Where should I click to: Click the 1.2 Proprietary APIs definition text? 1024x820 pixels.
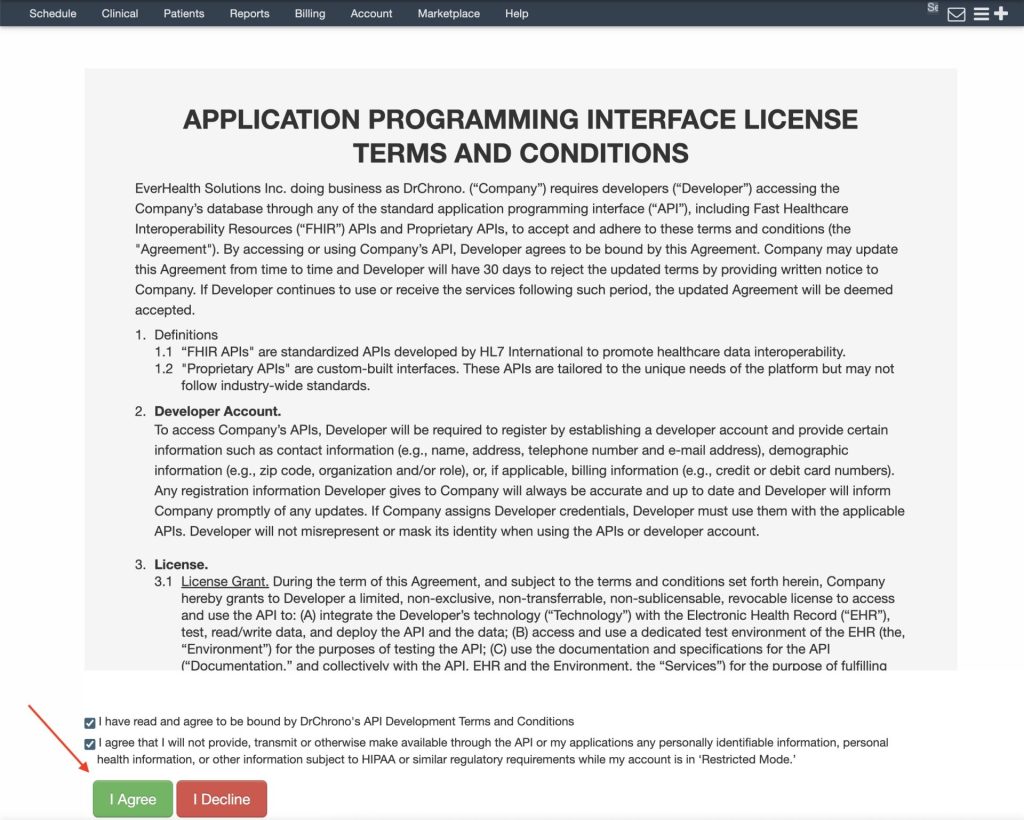[x=537, y=377]
